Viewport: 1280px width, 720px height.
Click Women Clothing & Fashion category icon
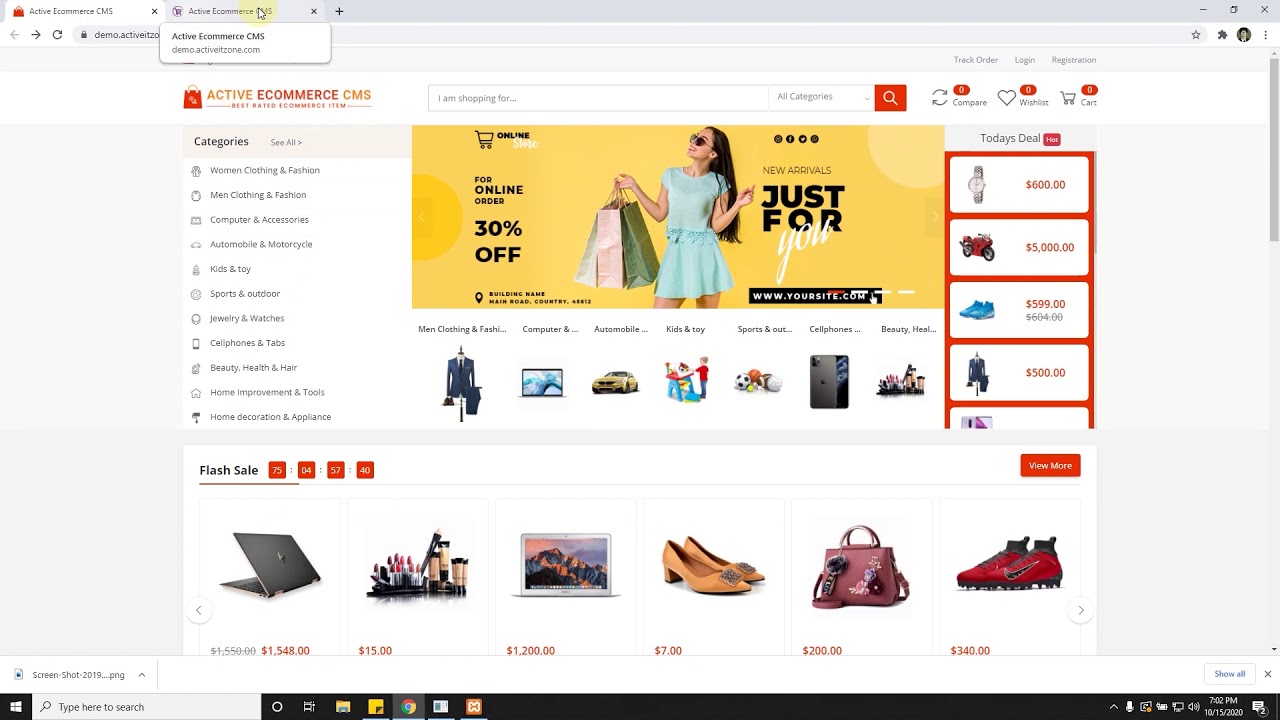196,171
